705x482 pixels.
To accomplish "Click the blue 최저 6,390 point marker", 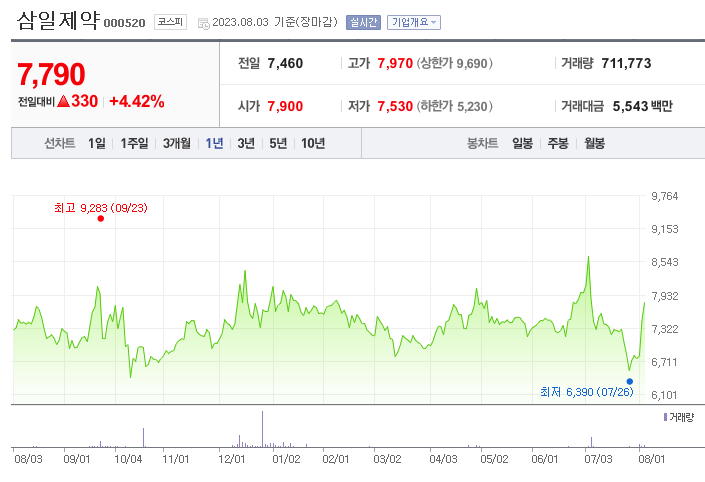I will point(629,381).
